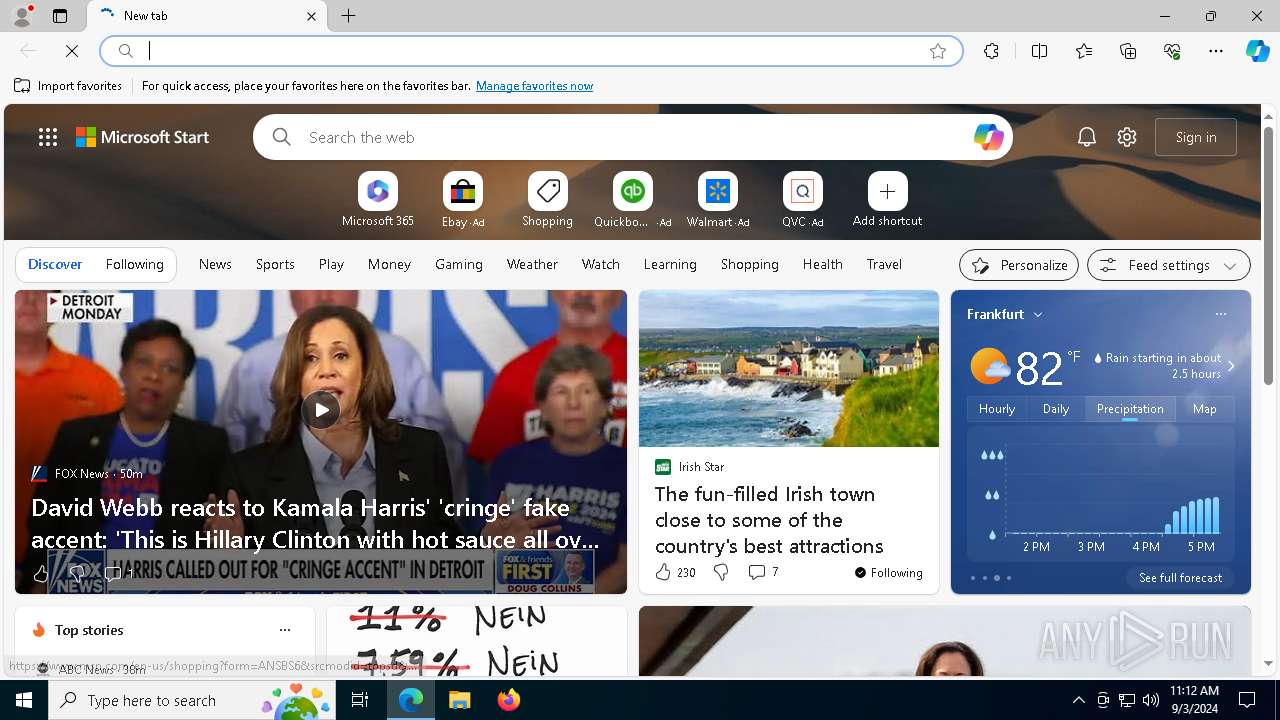Open the Walmart shortcut tile
This screenshot has width=1280, height=720.
coord(717,200)
